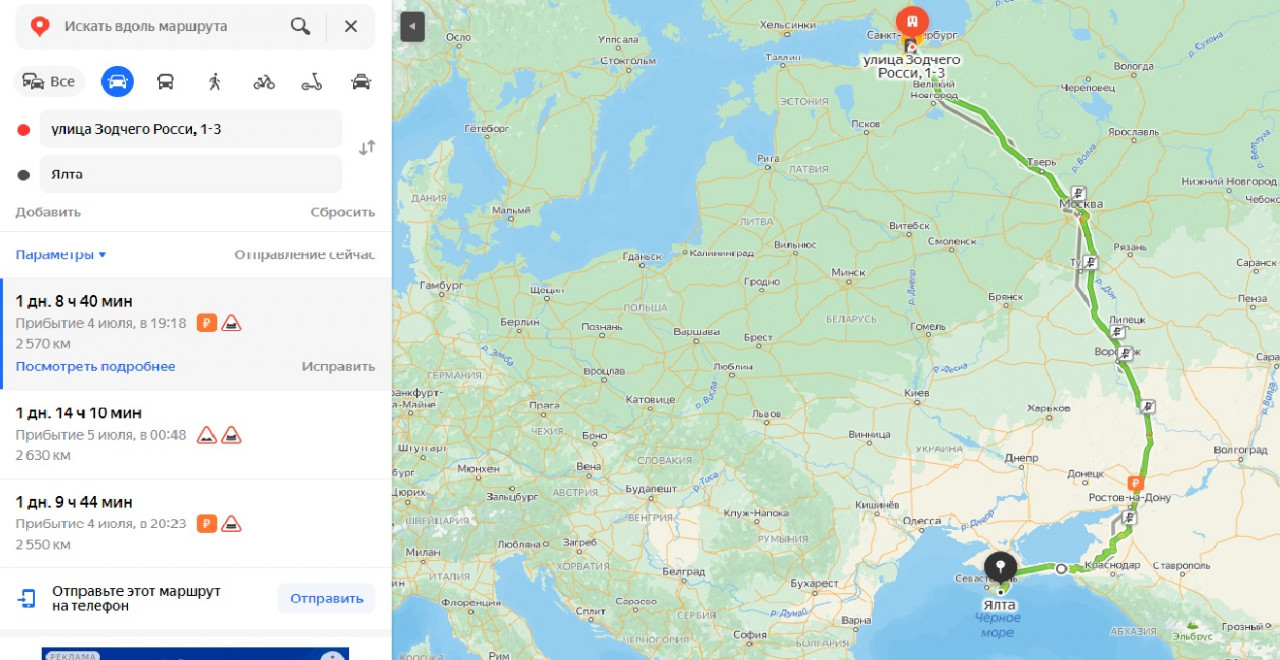Switch to public transport bus mode
Viewport: 1280px width, 660px height.
(166, 82)
